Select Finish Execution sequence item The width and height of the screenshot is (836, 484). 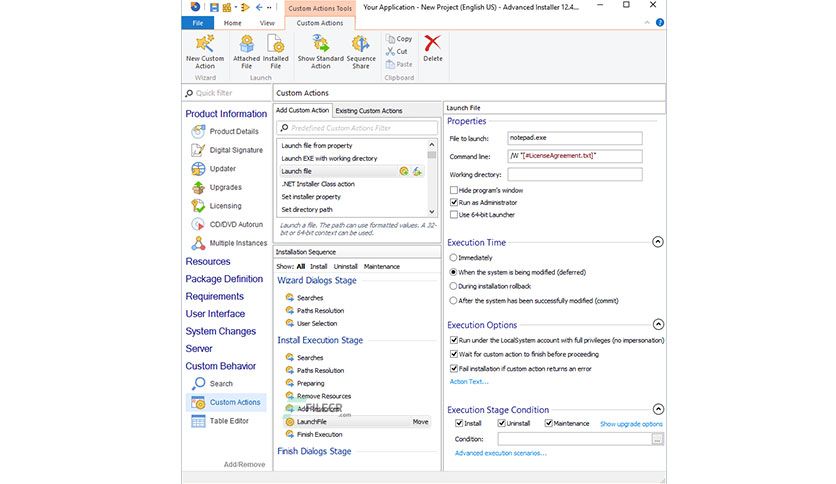314,434
